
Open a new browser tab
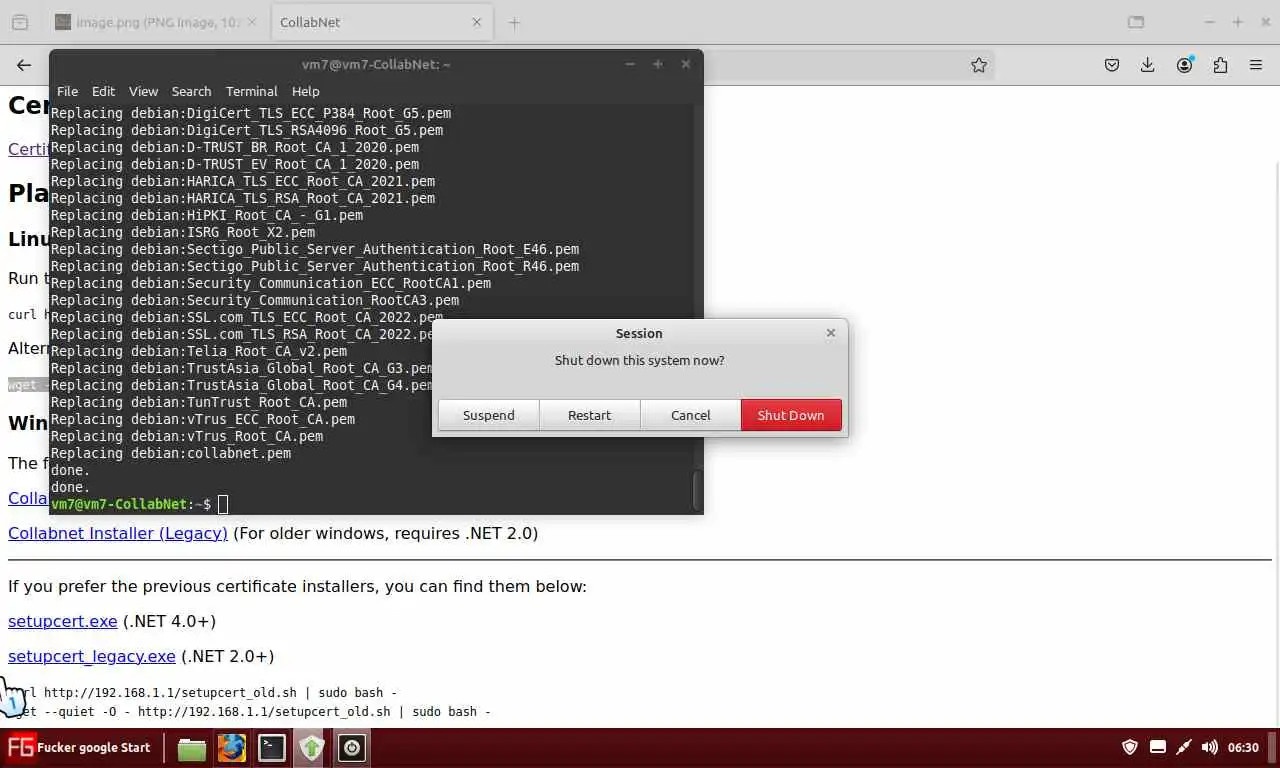[x=514, y=22]
